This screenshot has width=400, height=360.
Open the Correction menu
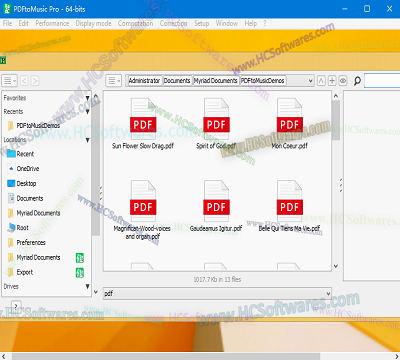[173, 24]
